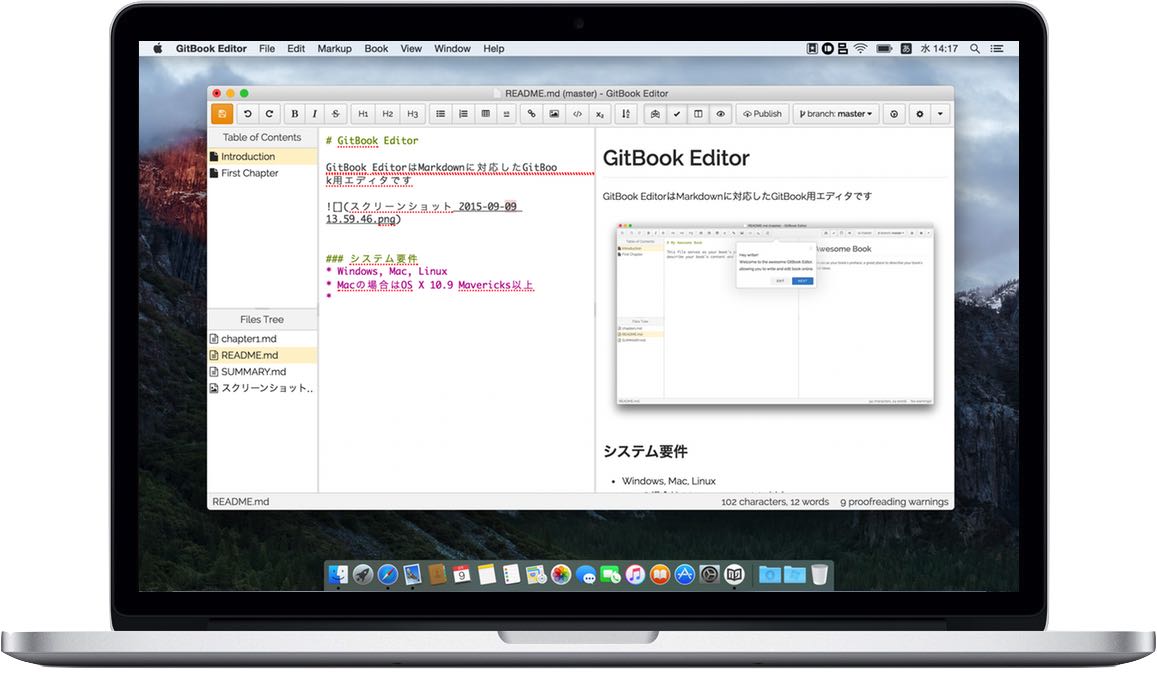Screen dimensions: 1157x677
Task: Open the Window menu
Action: tap(452, 49)
